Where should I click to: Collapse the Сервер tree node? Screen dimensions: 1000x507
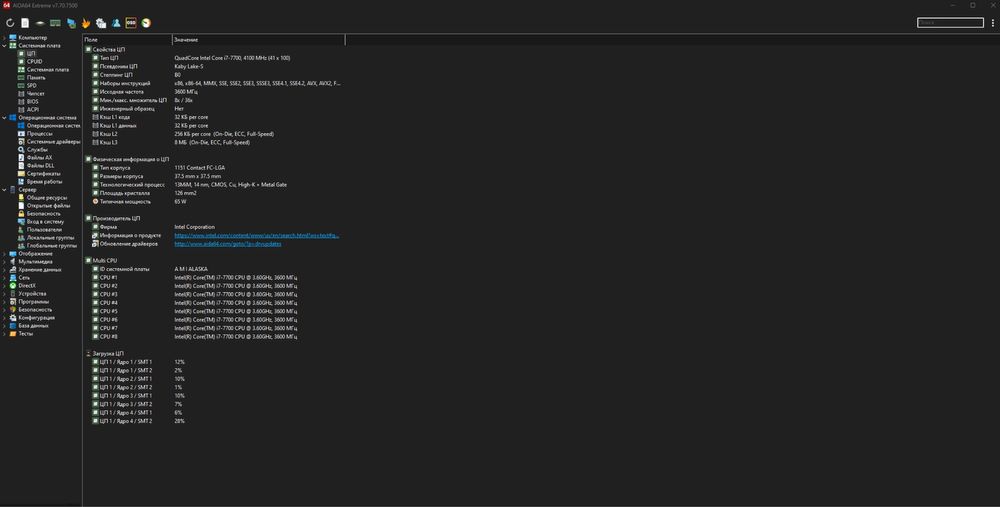(4, 189)
